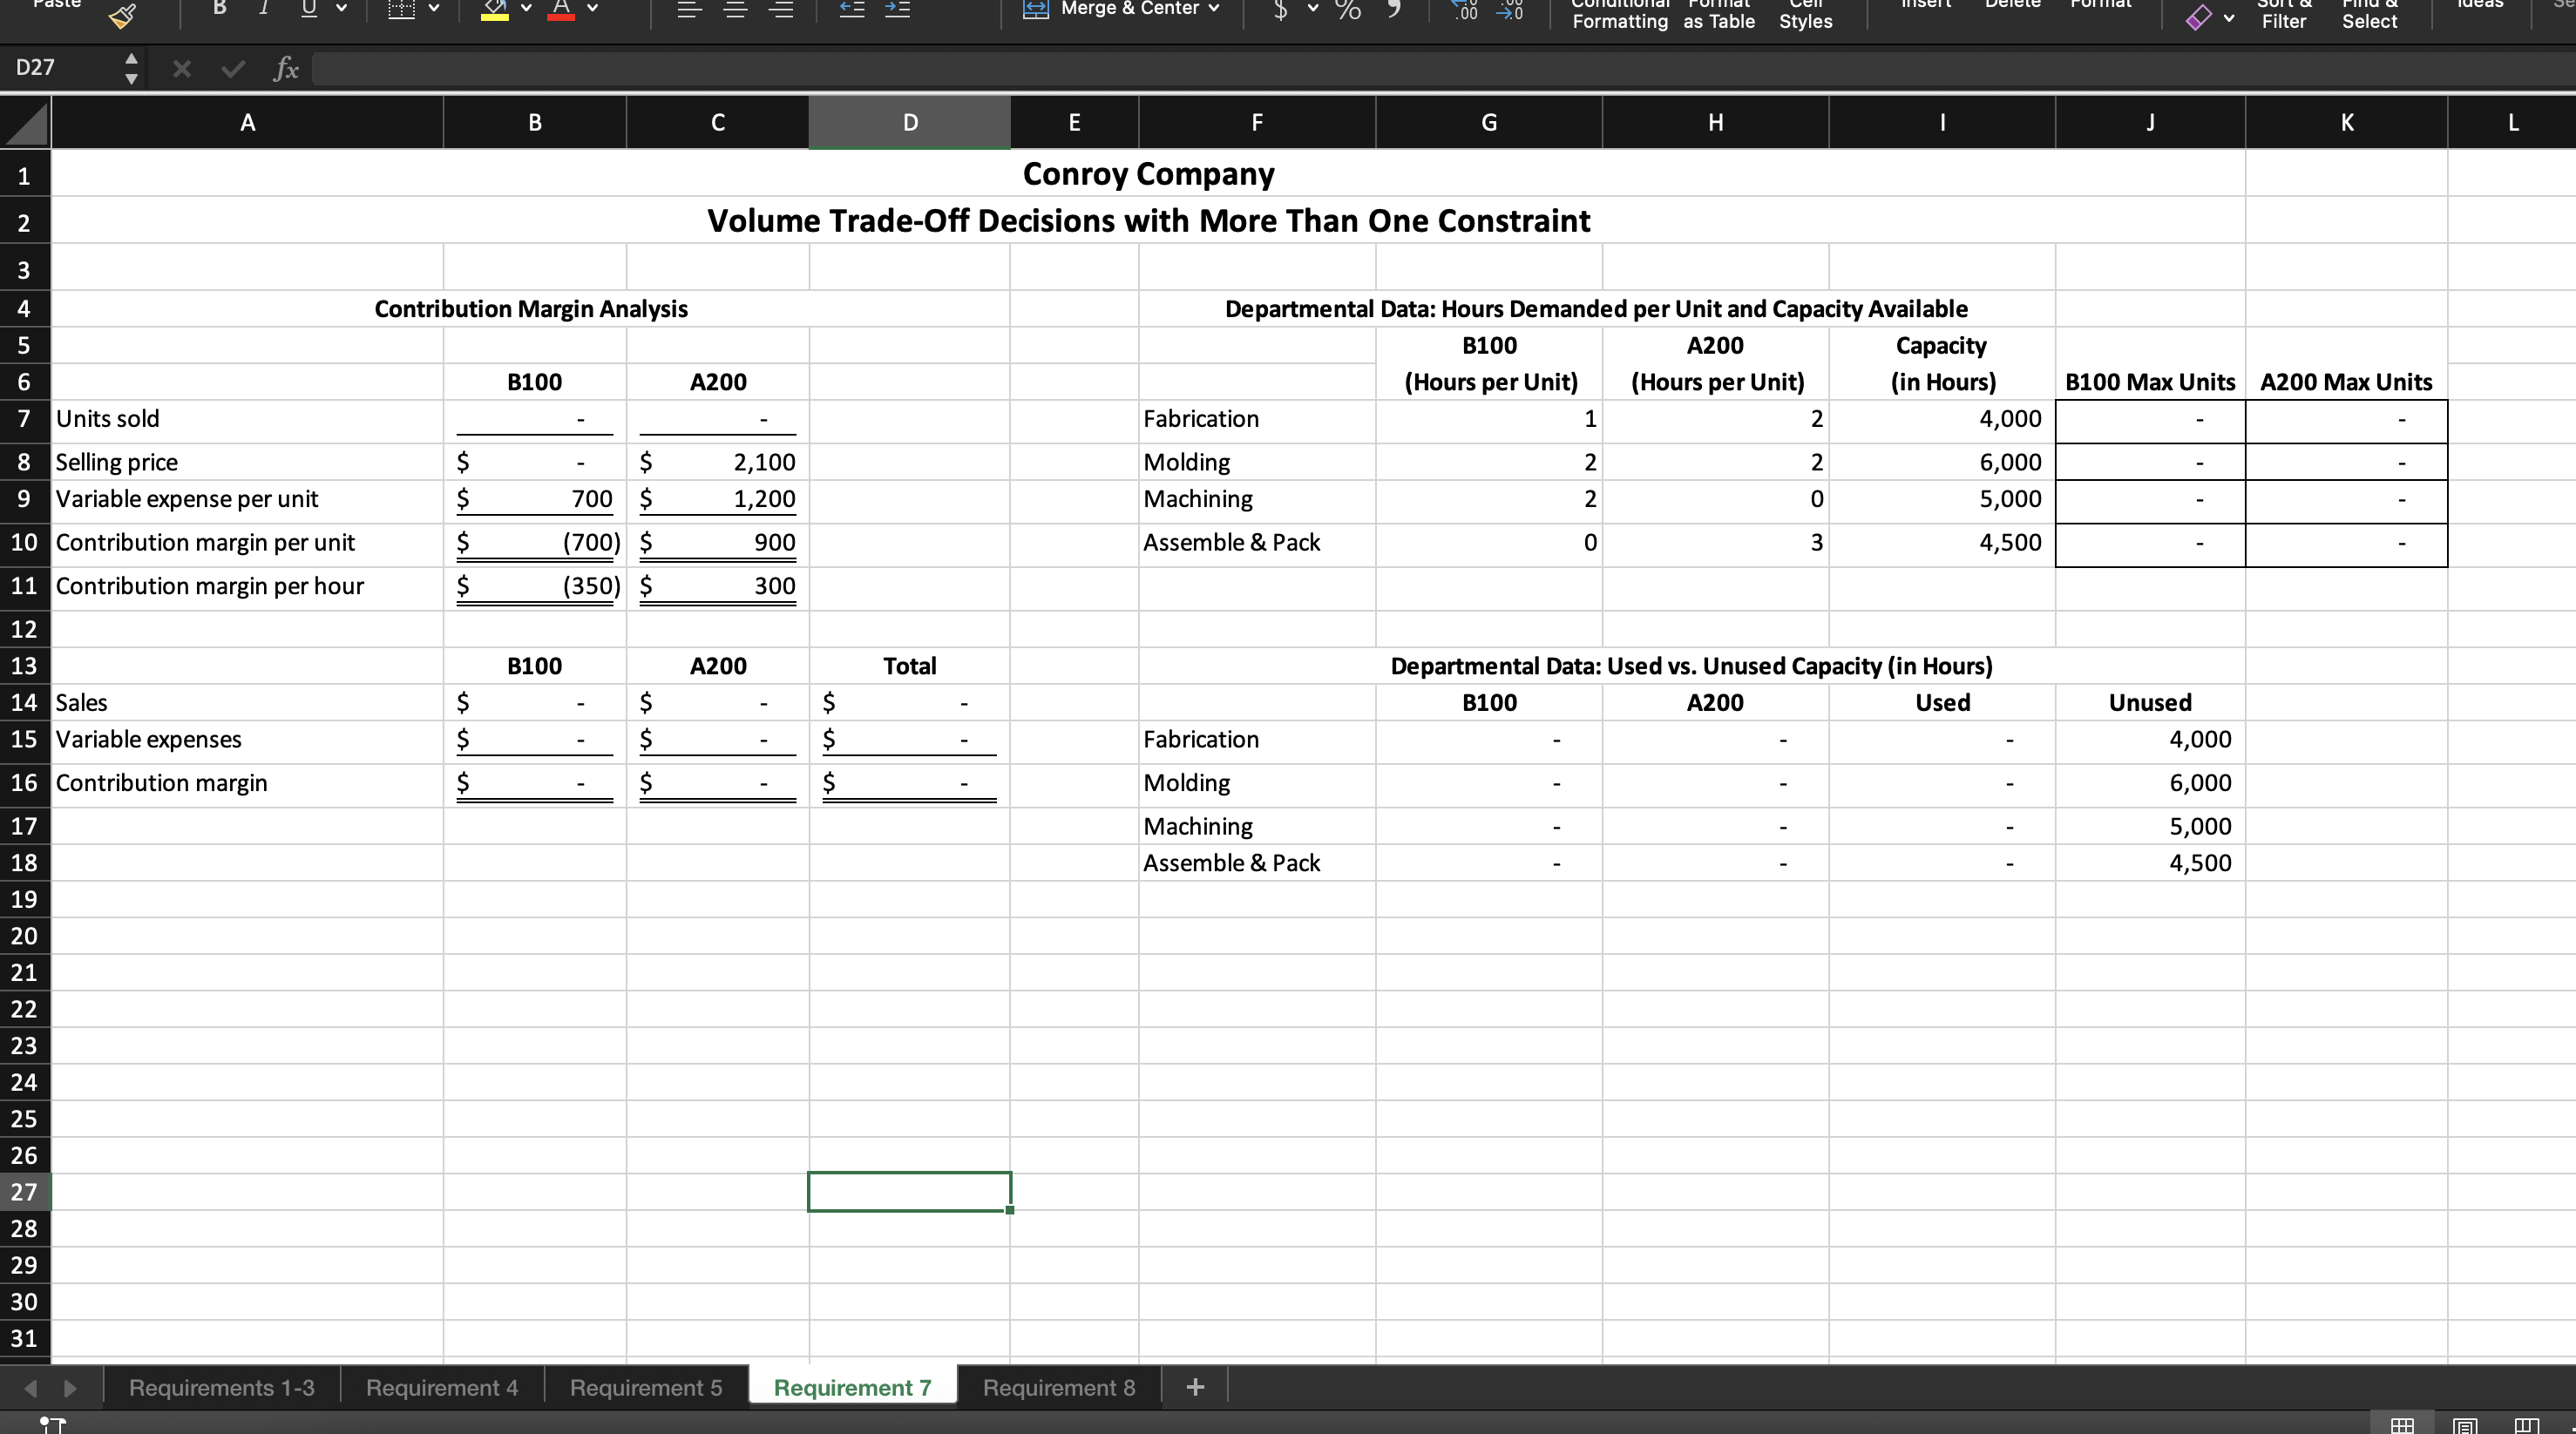Click the Format Painter brush icon

(122, 15)
